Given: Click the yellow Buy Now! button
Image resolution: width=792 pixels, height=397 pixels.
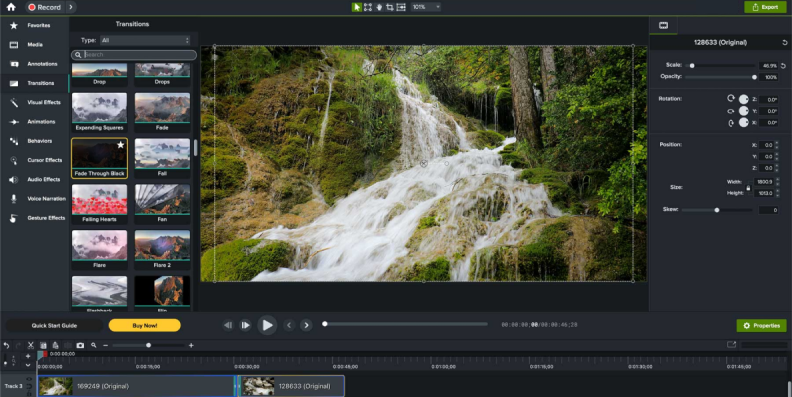Looking at the screenshot, I should 144,326.
